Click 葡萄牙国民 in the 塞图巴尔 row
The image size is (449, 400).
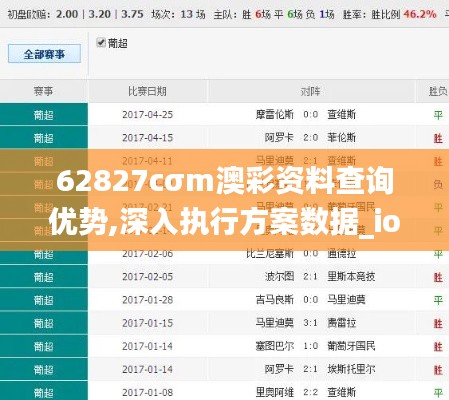point(351,346)
